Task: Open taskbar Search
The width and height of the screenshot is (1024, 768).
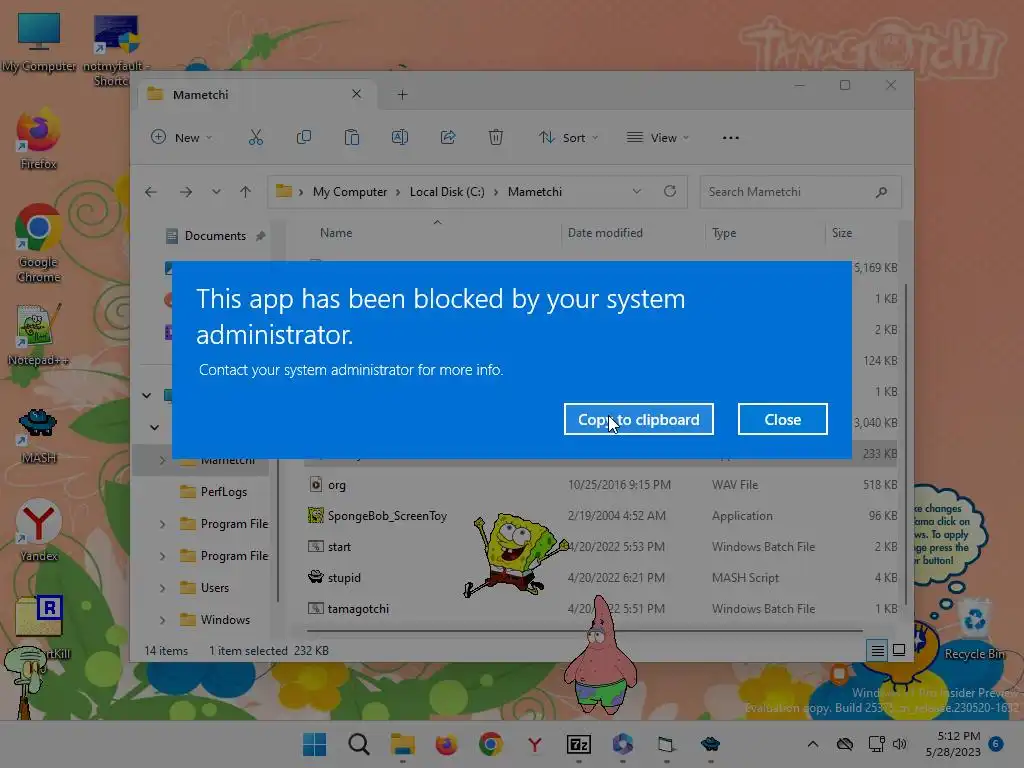Action: 359,744
